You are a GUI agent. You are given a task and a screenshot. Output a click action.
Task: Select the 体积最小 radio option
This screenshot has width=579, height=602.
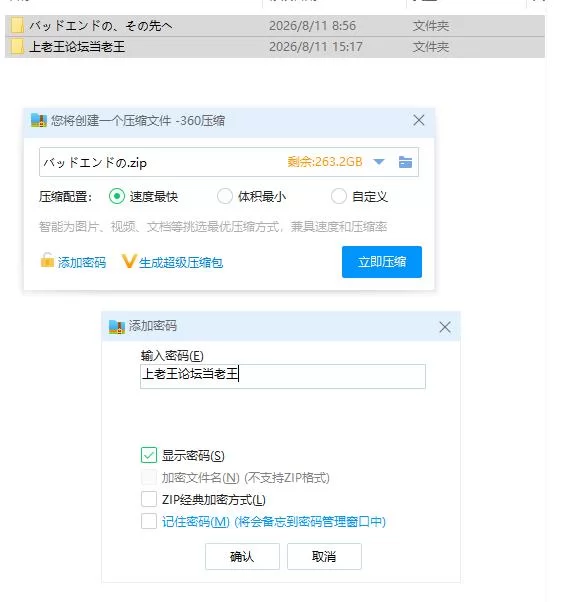click(225, 196)
